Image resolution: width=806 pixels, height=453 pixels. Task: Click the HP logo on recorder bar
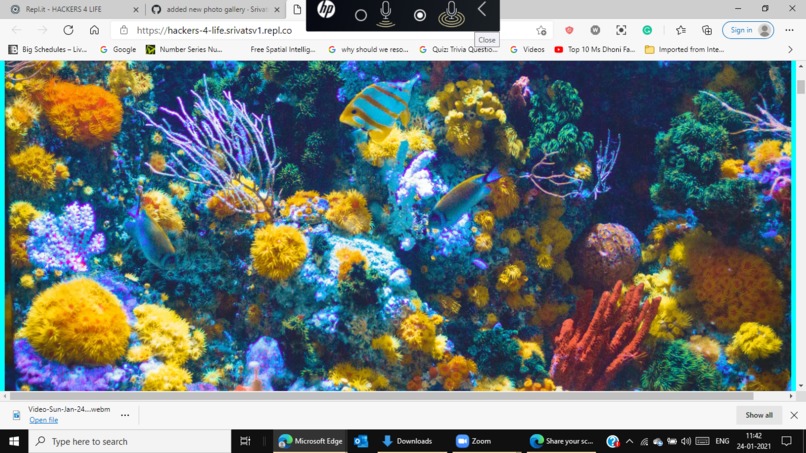pos(326,9)
